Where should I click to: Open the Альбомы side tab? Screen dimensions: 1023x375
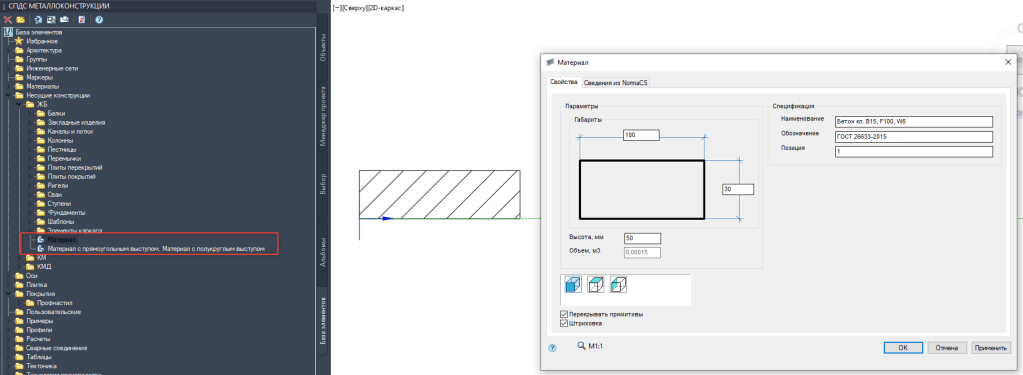[x=323, y=252]
